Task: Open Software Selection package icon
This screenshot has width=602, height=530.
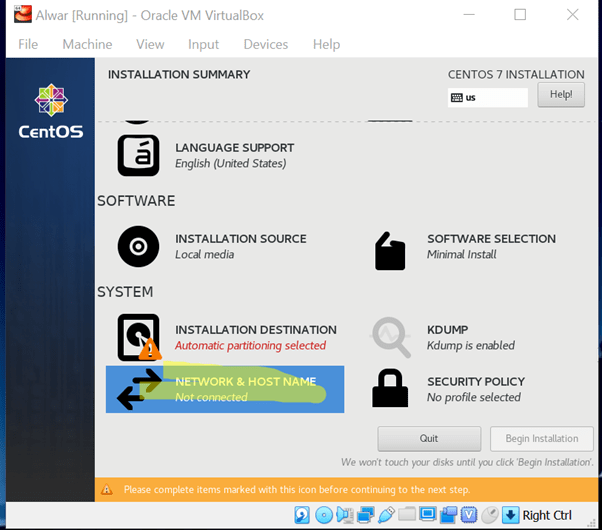Action: click(x=390, y=250)
